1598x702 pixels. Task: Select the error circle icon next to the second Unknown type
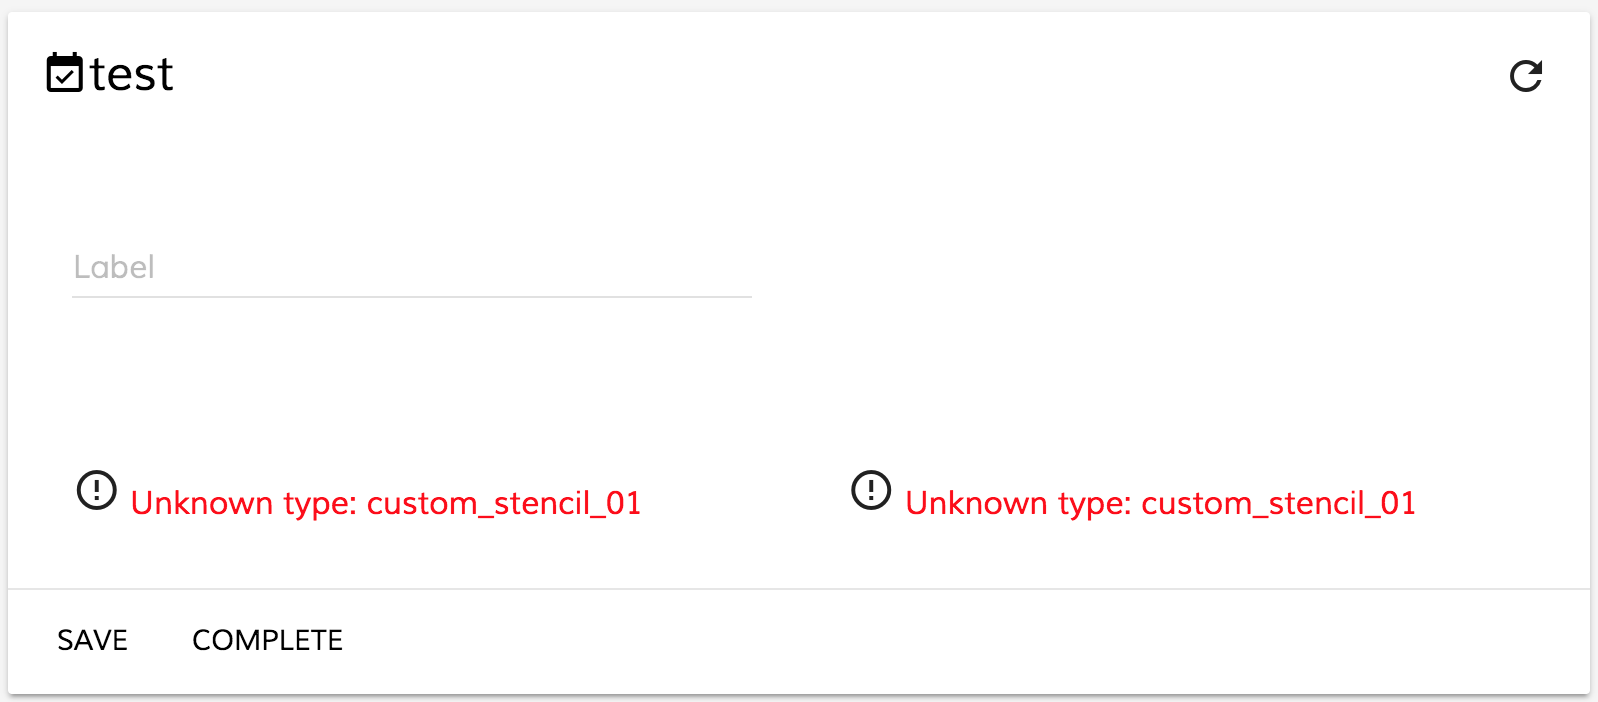[x=871, y=490]
